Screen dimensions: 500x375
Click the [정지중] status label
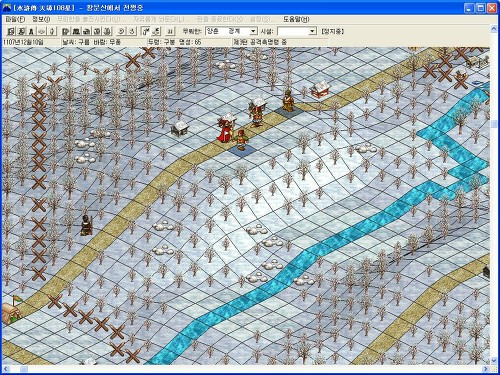[332, 31]
